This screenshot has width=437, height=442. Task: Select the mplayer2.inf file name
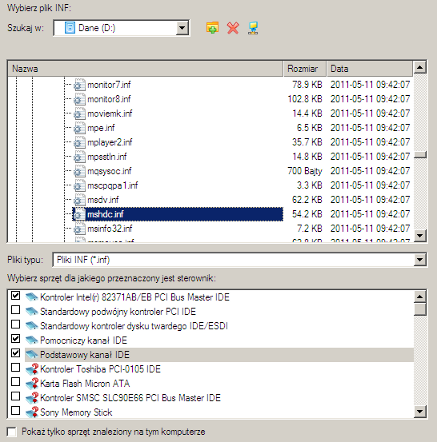click(110, 142)
